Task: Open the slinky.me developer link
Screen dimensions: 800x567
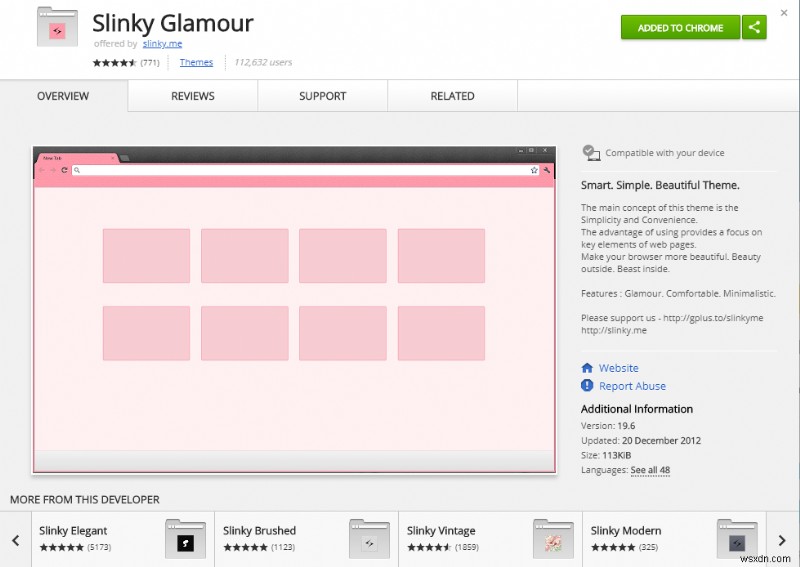Action: 162,43
